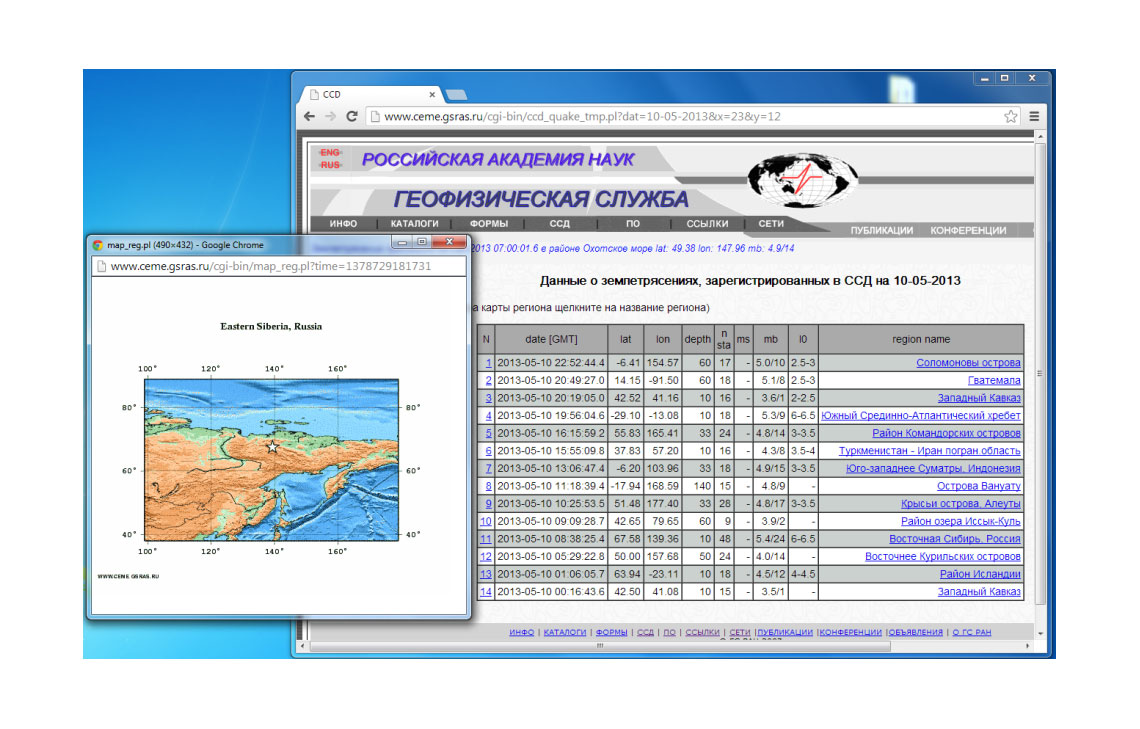Maximize the map_reg.pl popup window

(422, 241)
